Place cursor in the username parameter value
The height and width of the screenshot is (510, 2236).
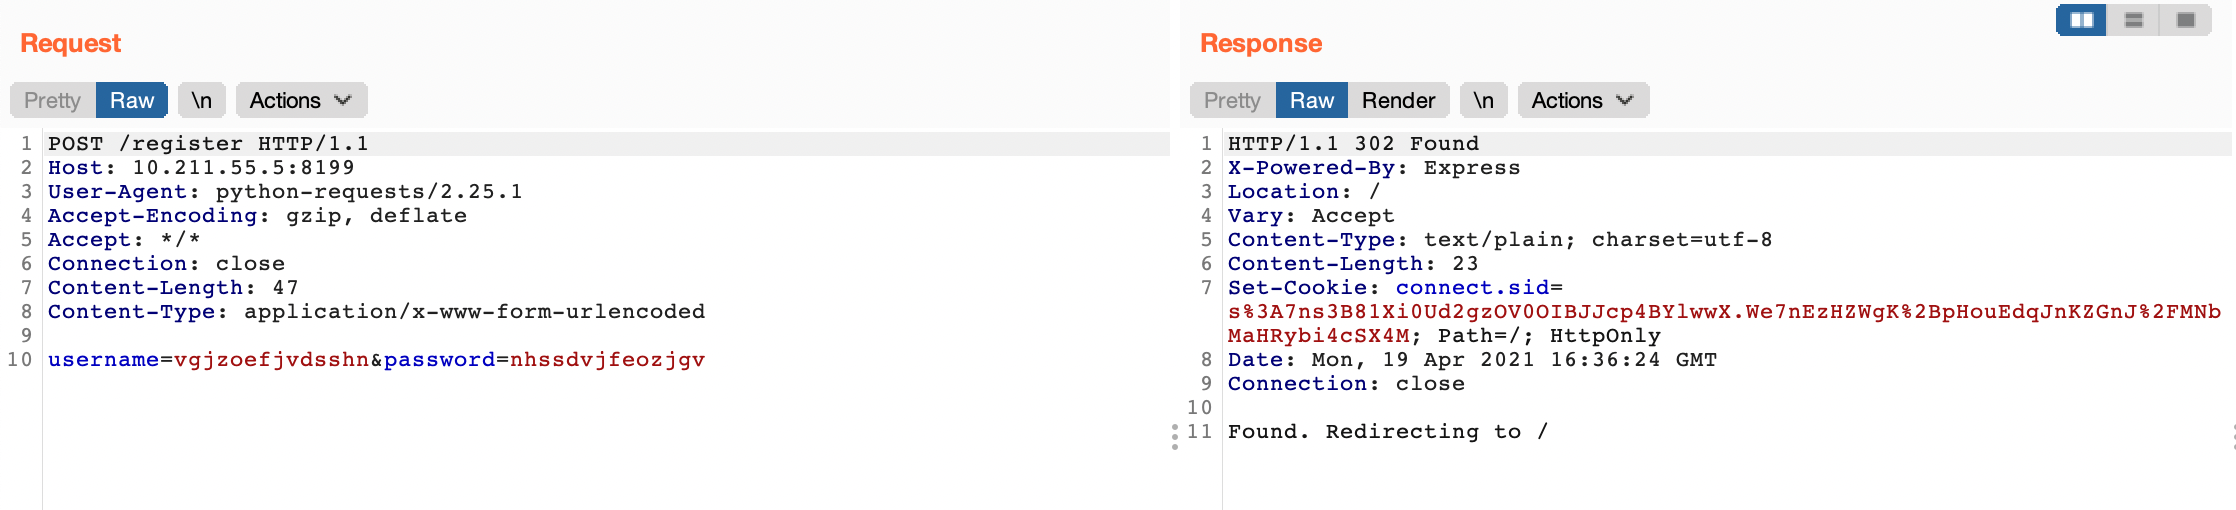point(271,360)
